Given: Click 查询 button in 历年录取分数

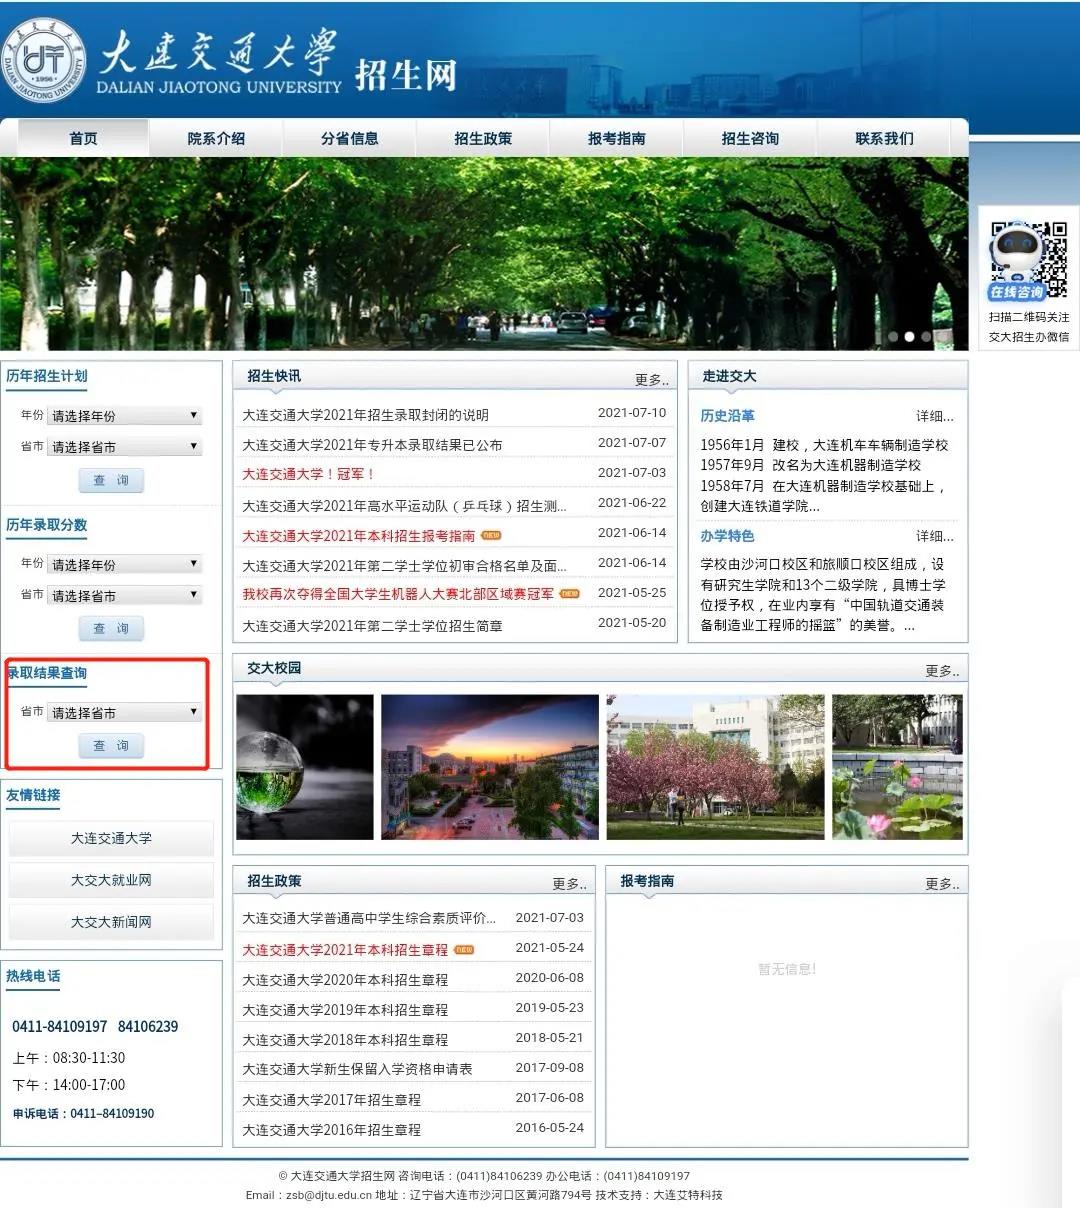Looking at the screenshot, I should tap(111, 628).
